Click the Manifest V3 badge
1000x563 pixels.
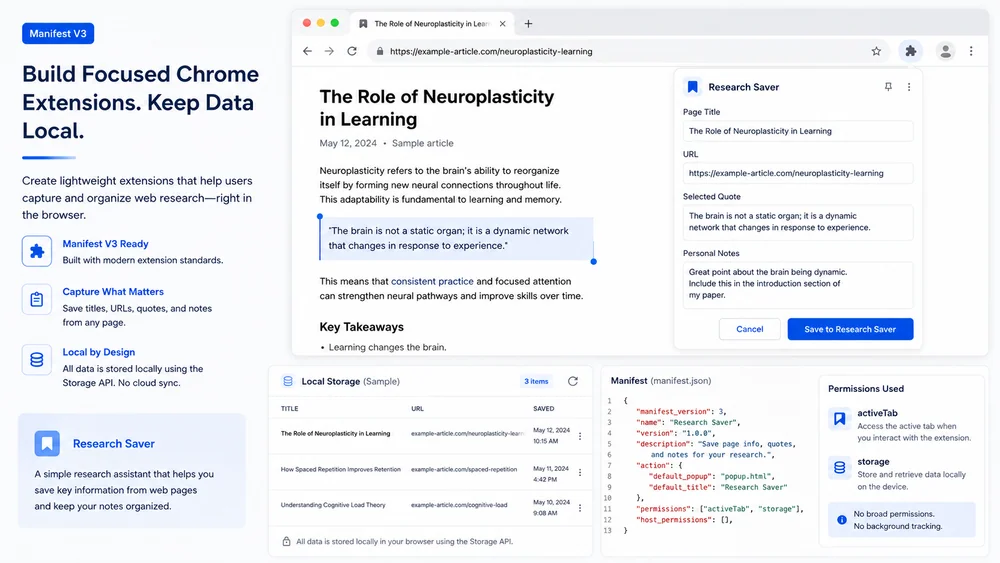(58, 33)
